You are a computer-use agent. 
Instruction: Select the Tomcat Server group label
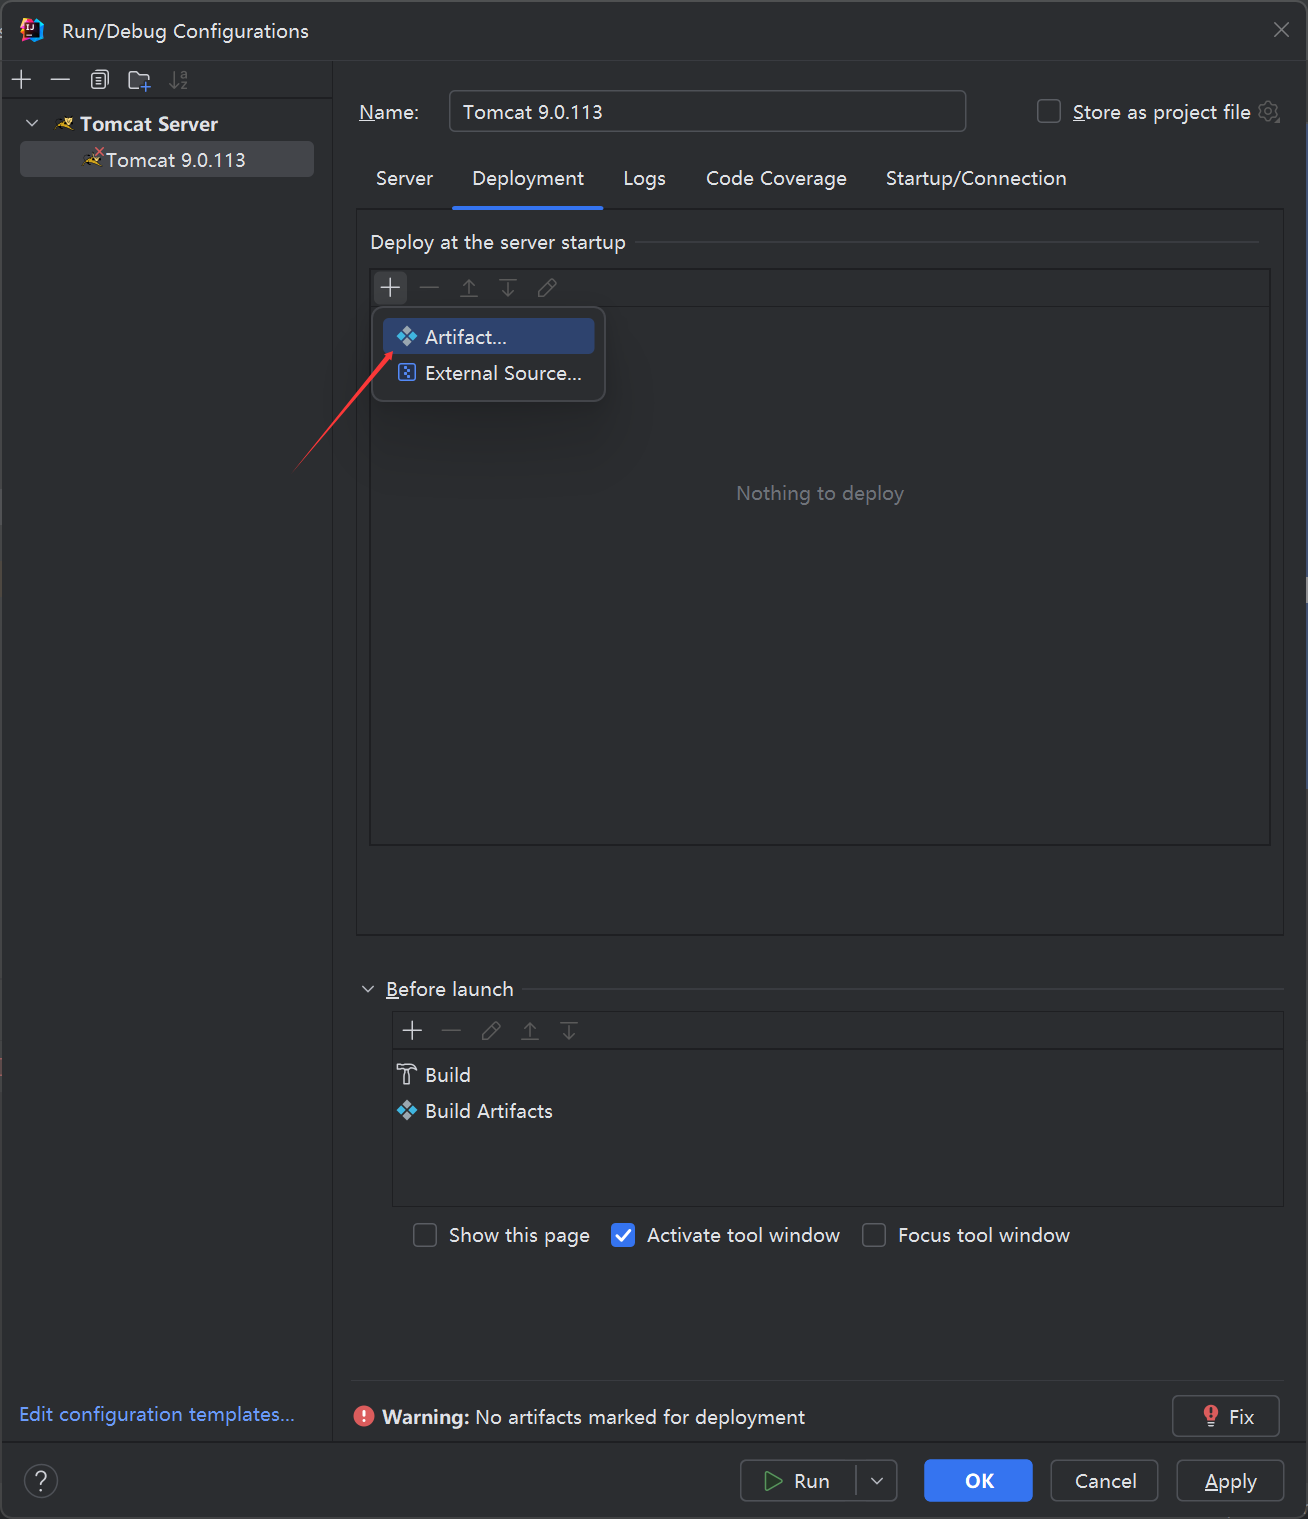[149, 124]
